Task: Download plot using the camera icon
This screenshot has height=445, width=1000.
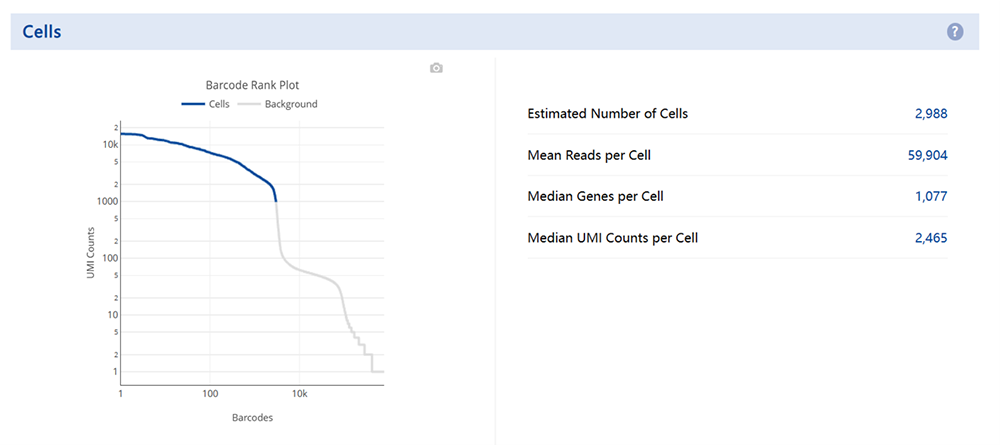Action: tap(436, 68)
